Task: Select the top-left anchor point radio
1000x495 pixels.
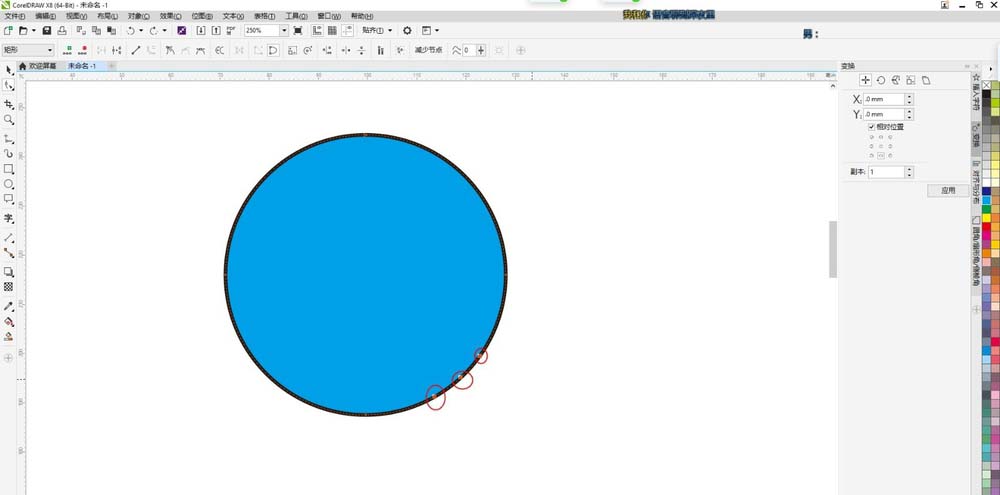Action: click(872, 137)
